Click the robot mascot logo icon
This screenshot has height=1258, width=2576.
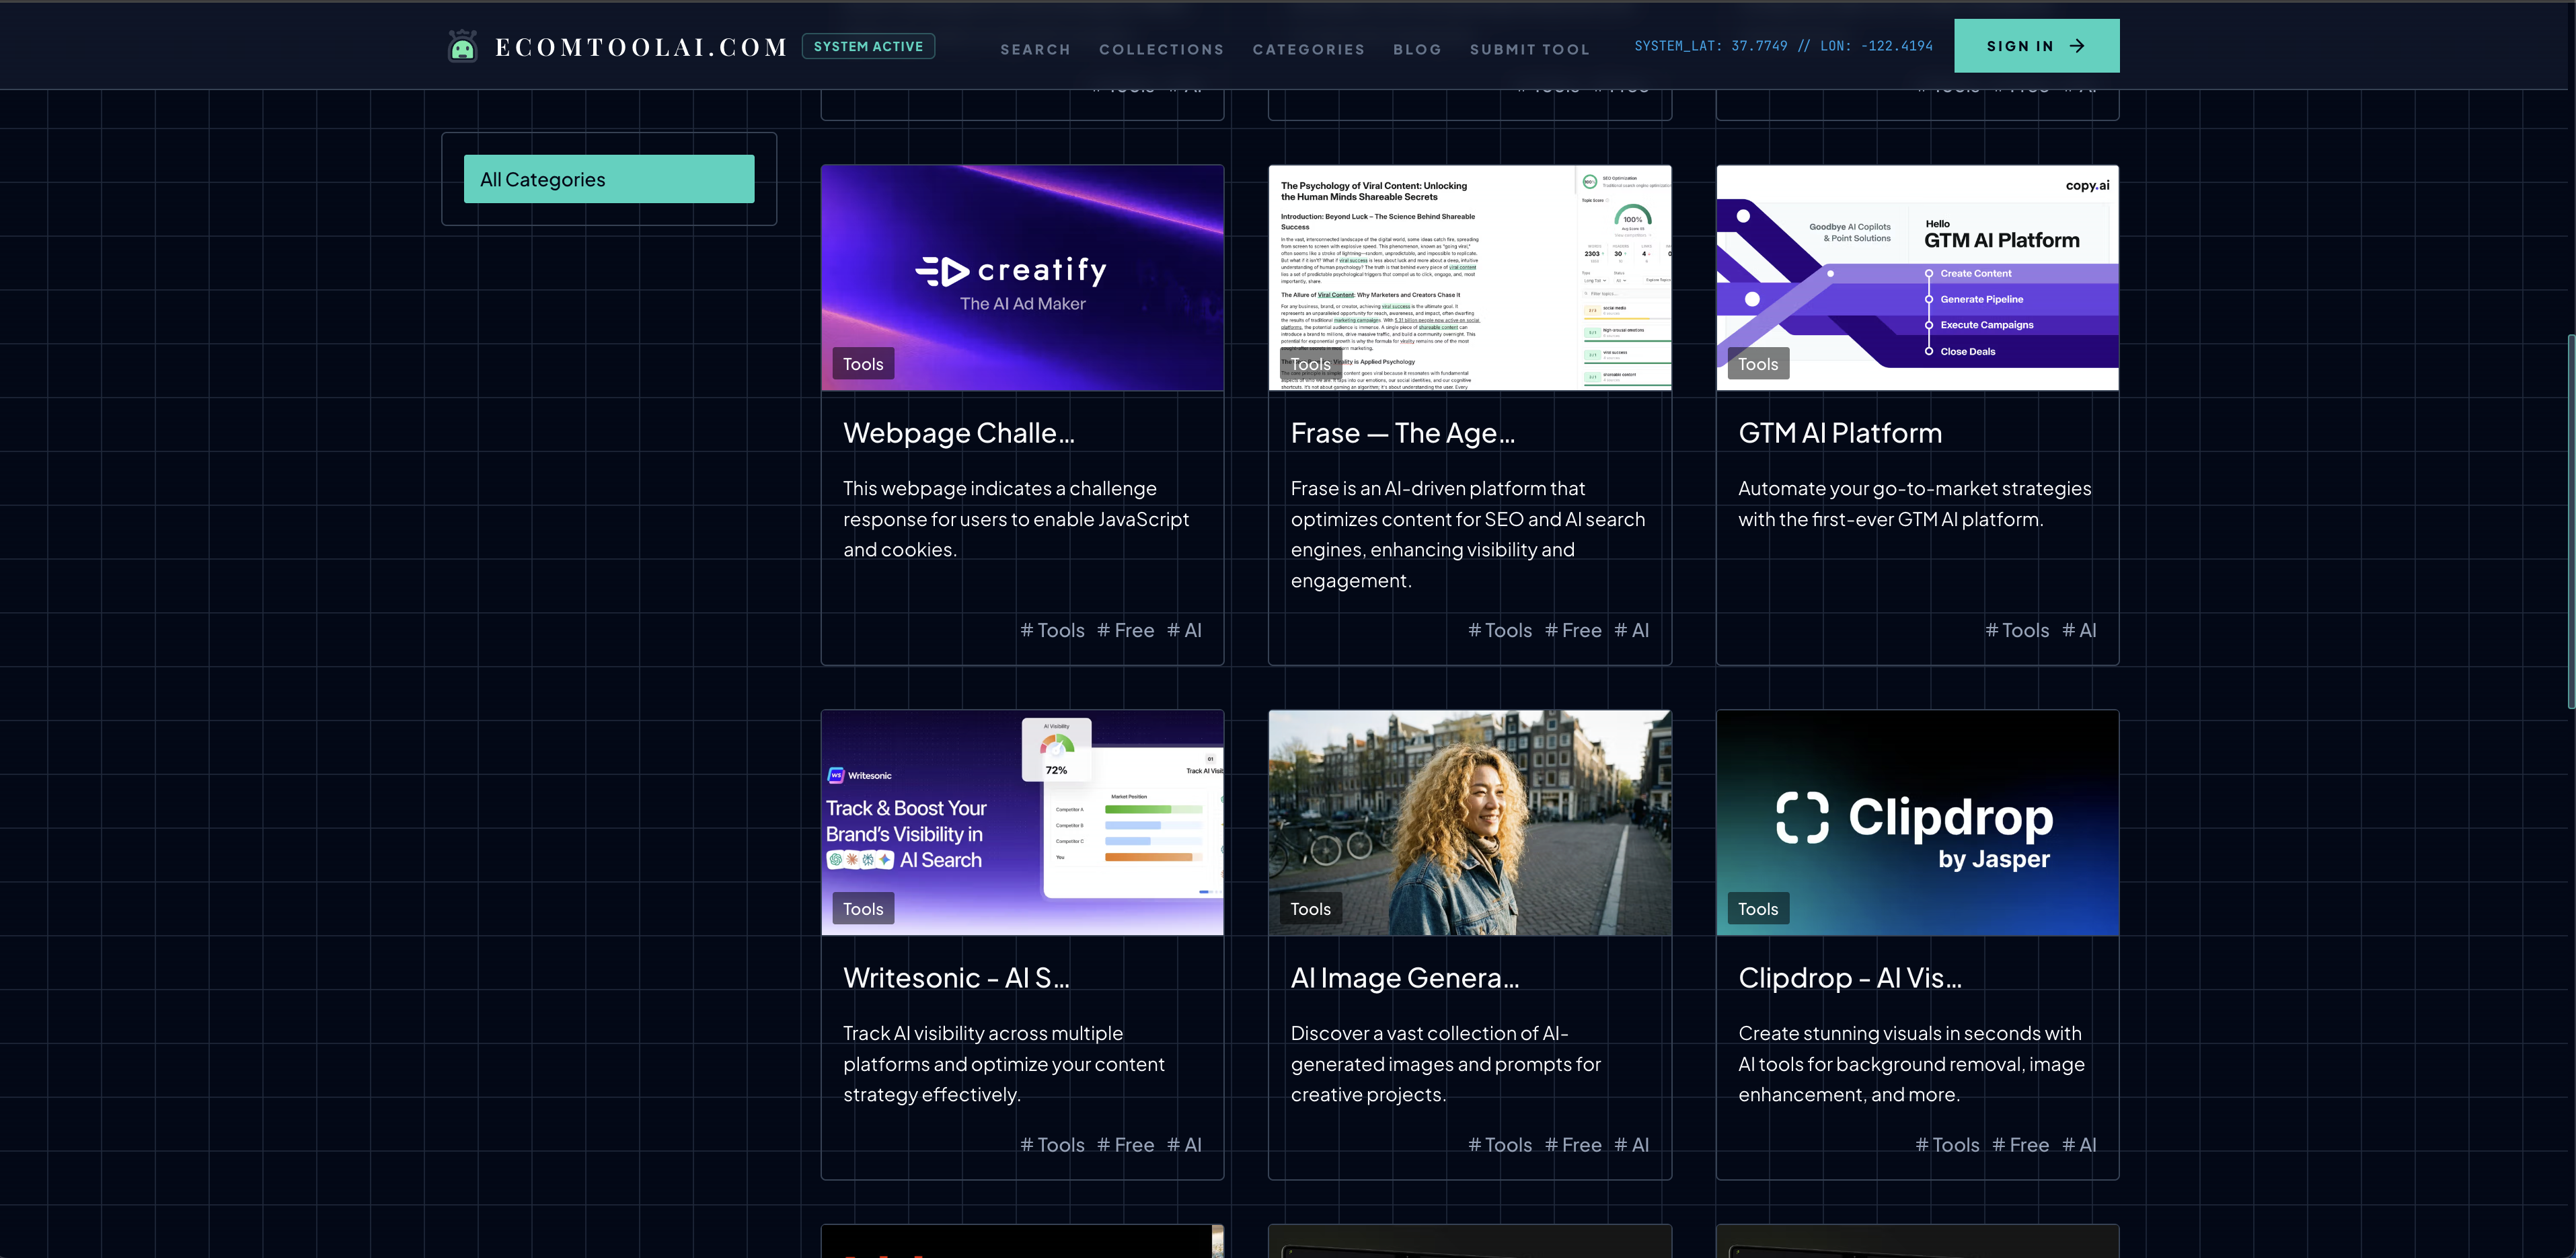point(462,45)
